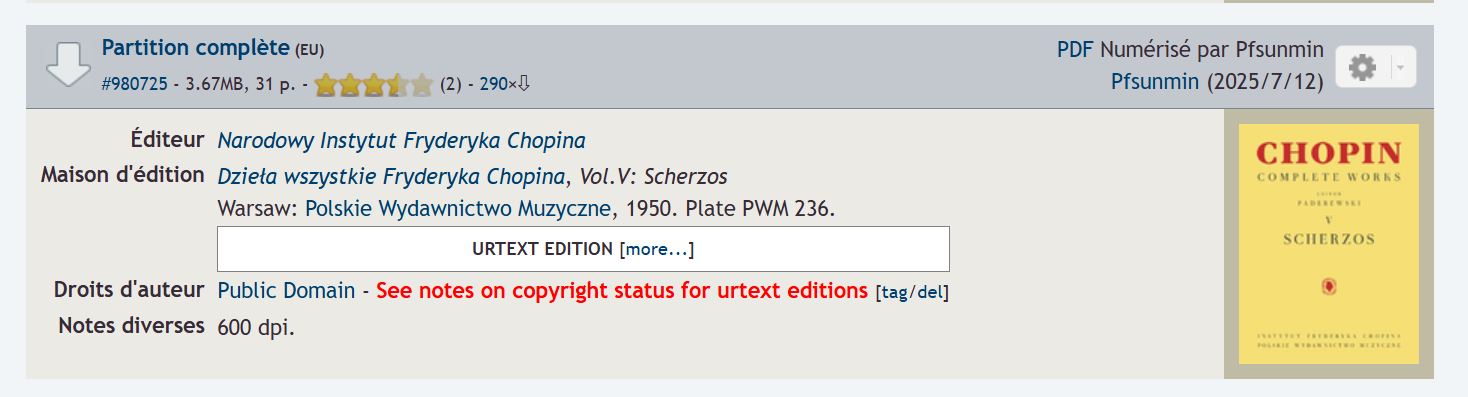
Task: Rate the score with the first star
Action: (326, 85)
